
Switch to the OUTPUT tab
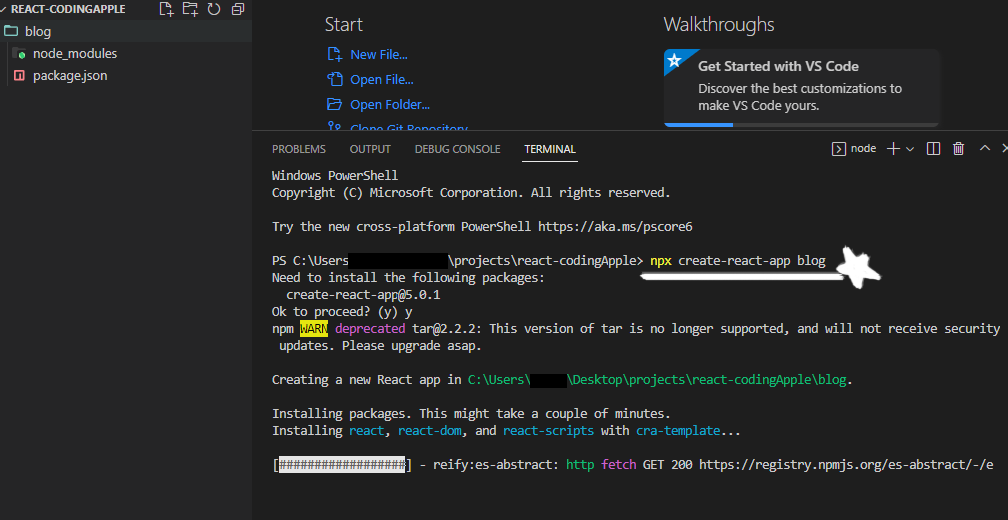[x=370, y=149]
